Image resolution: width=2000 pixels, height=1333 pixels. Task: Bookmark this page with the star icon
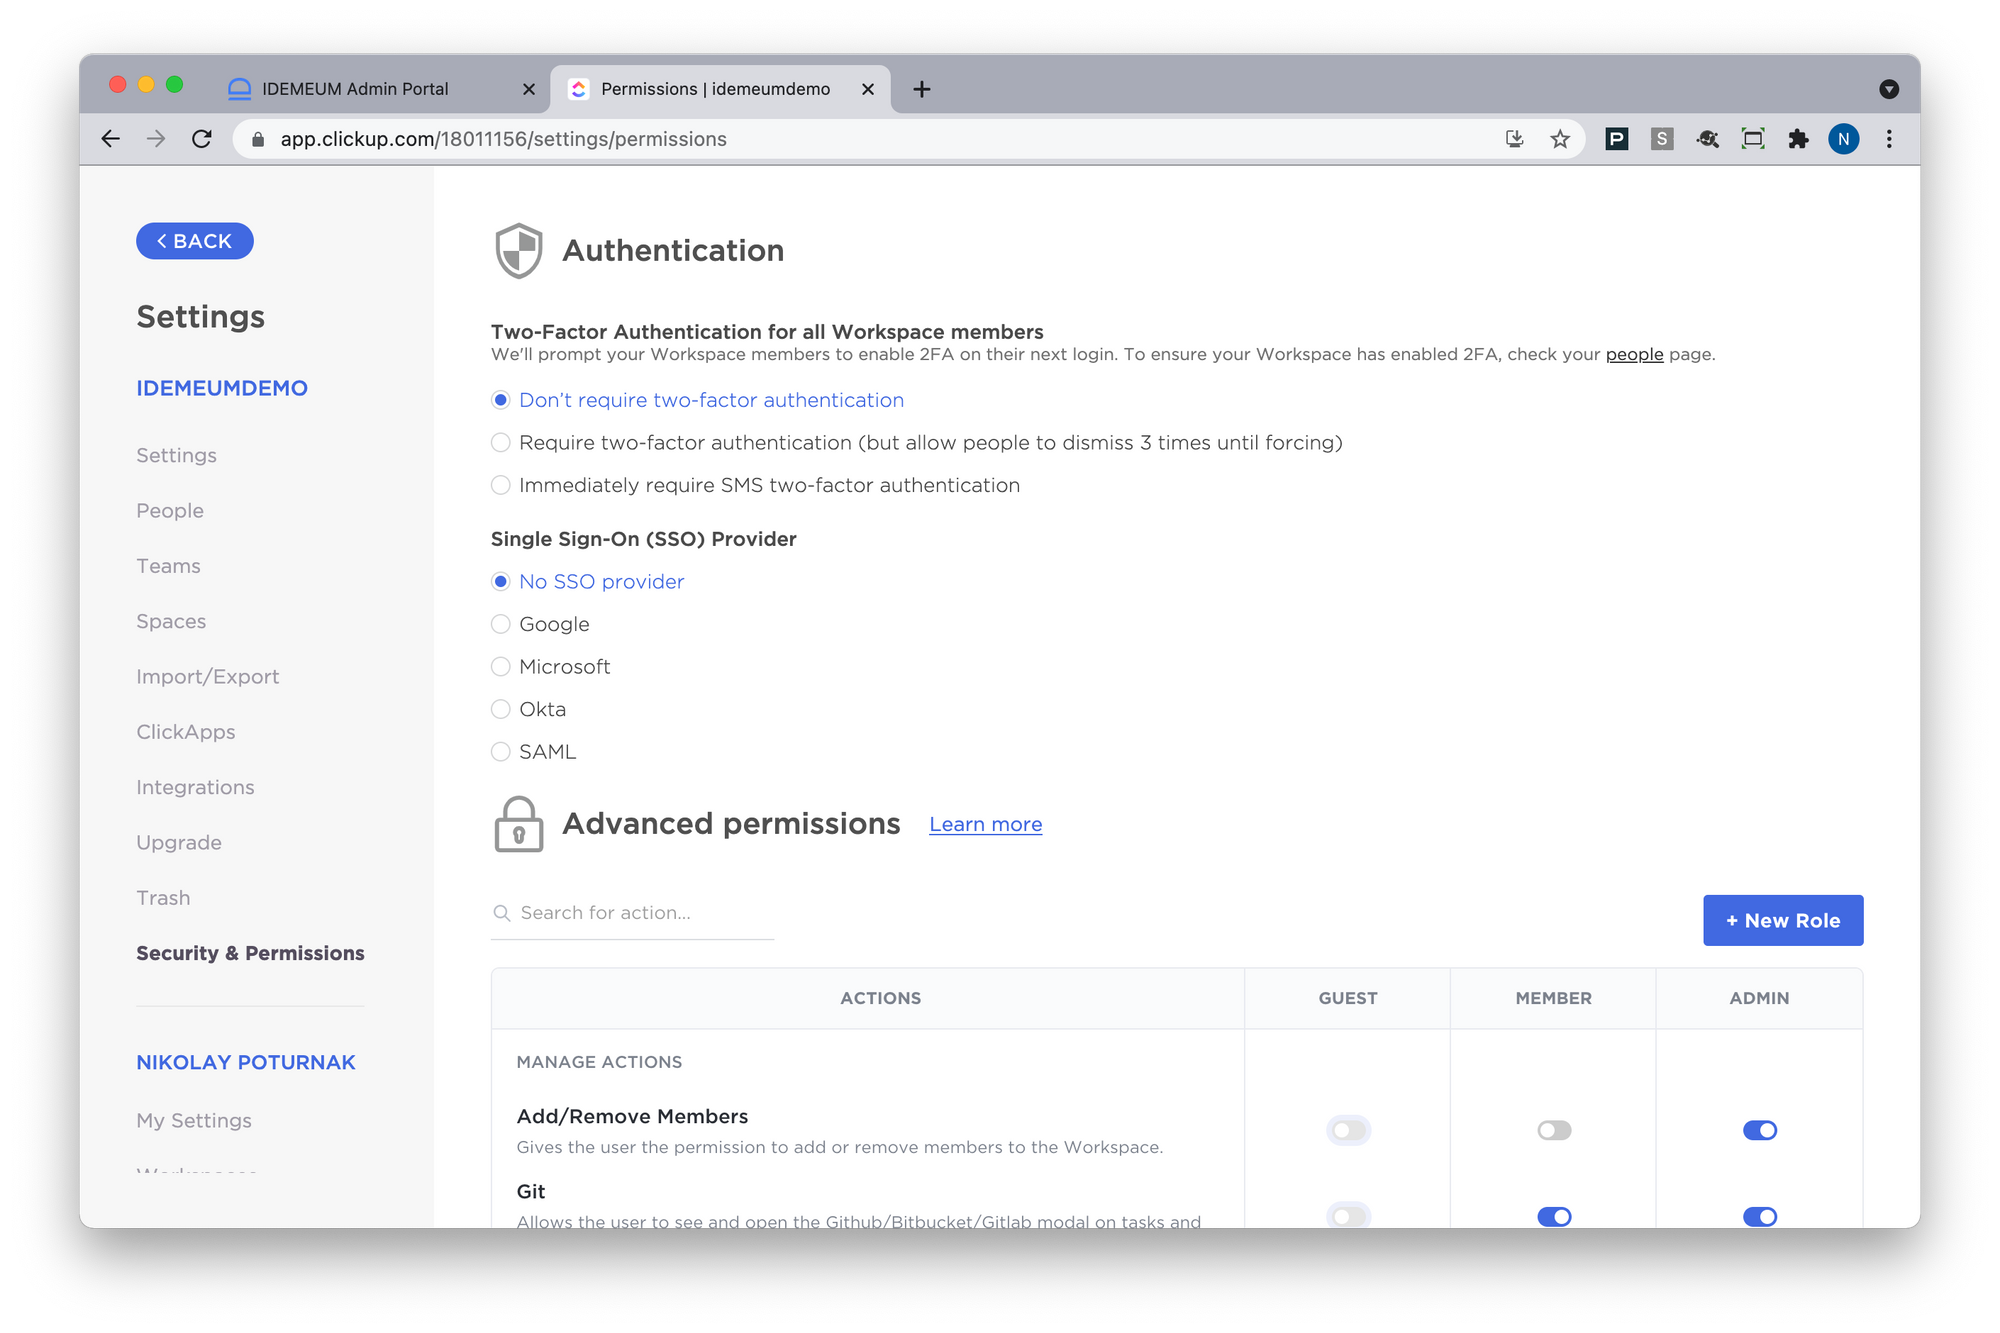click(x=1560, y=139)
